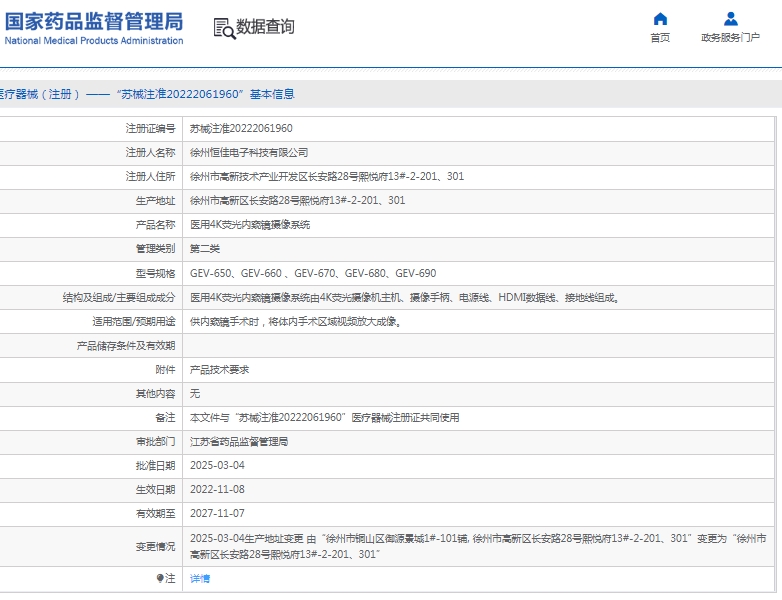Image resolution: width=782 pixels, height=600 pixels.
Task: Click the home (首页) house icon
Action: (660, 19)
